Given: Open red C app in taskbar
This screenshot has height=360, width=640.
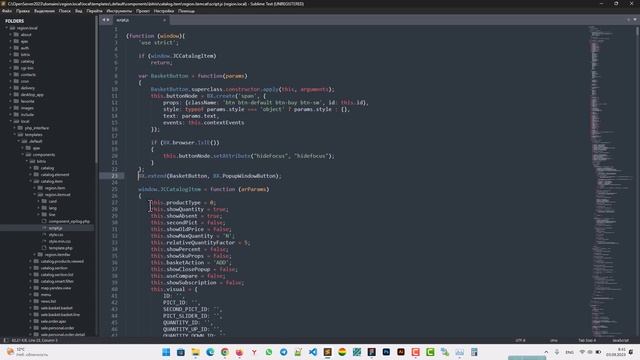Looking at the screenshot, I should (x=416, y=352).
